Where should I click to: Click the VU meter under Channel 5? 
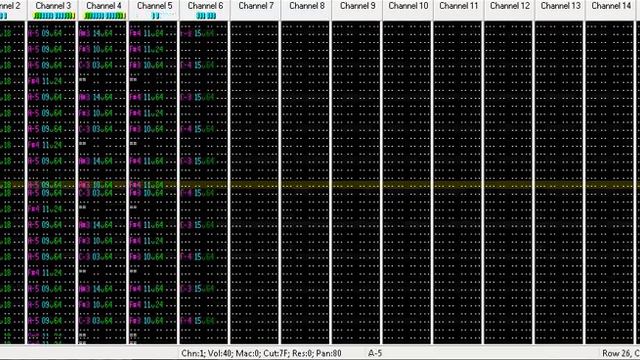(155, 16)
